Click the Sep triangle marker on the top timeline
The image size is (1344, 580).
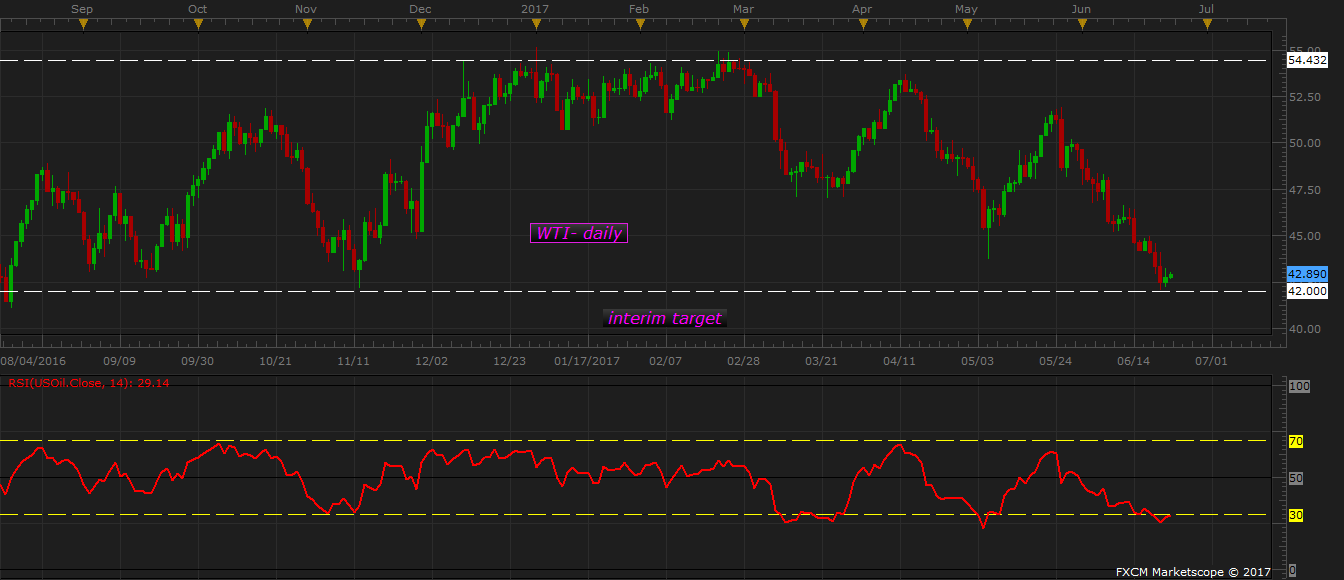(83, 25)
